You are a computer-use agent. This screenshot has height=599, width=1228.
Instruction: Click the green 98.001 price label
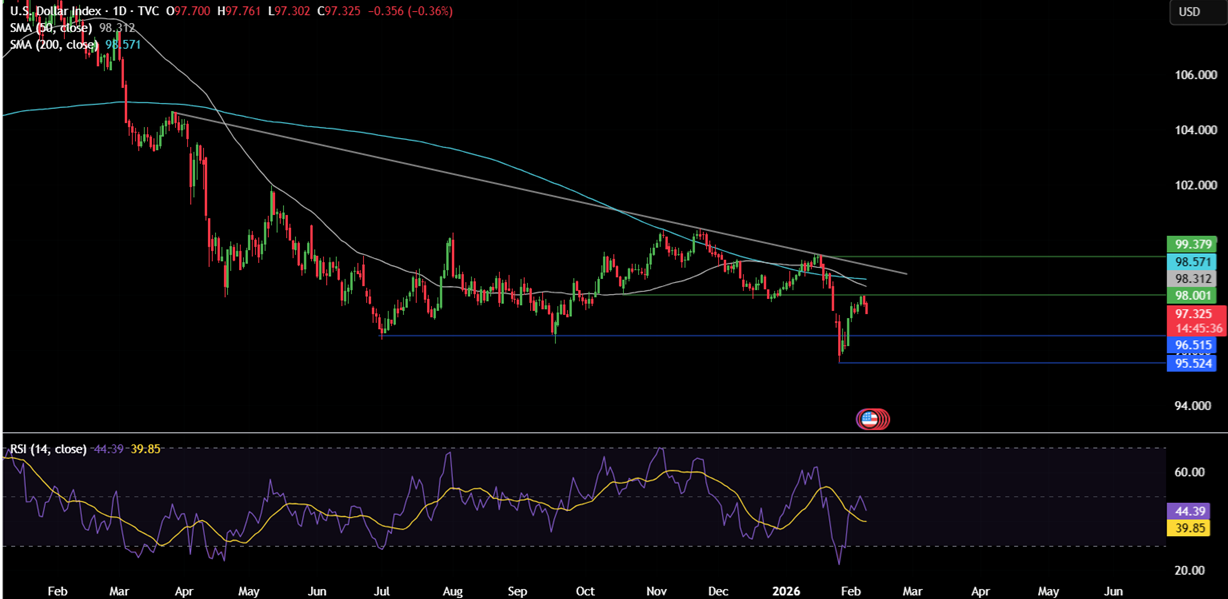[x=1194, y=295]
